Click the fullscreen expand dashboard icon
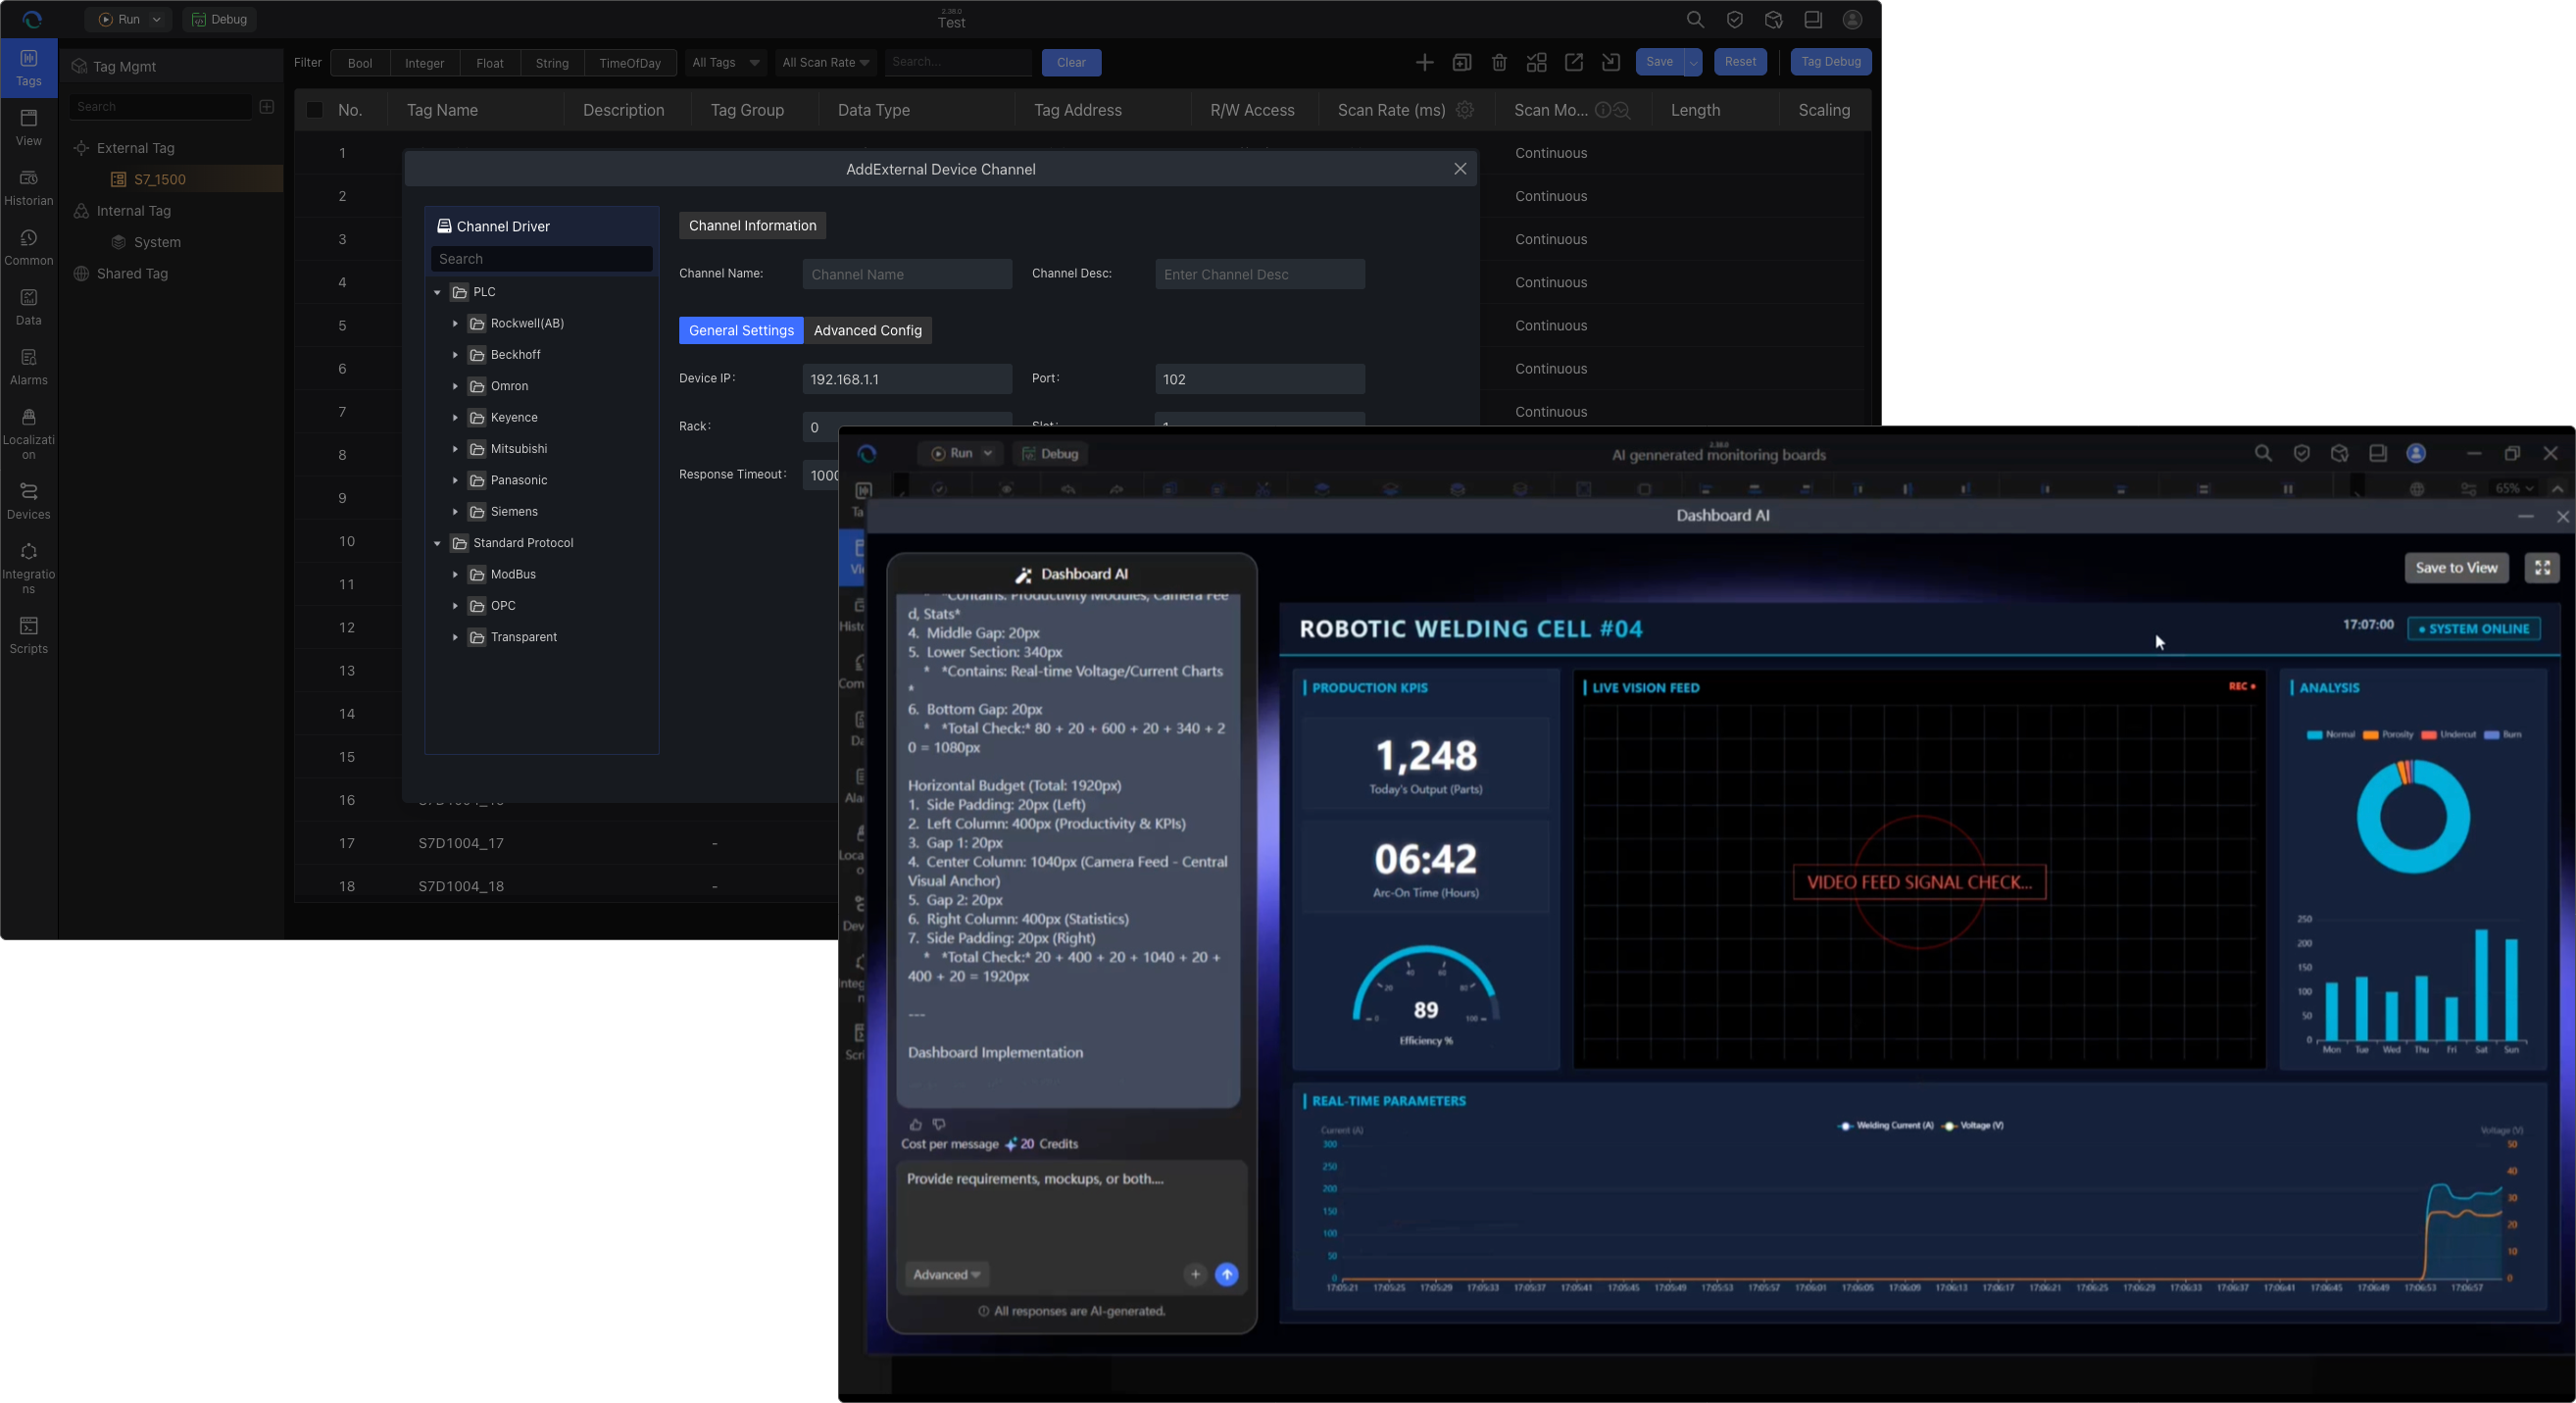This screenshot has width=2576, height=1403. (2541, 568)
